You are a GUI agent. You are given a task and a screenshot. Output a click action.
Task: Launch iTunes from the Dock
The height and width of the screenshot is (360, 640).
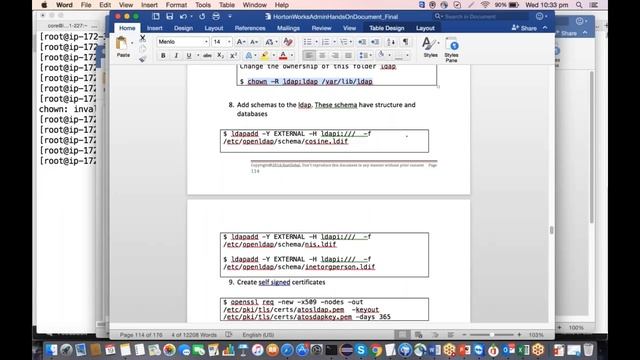[257, 350]
